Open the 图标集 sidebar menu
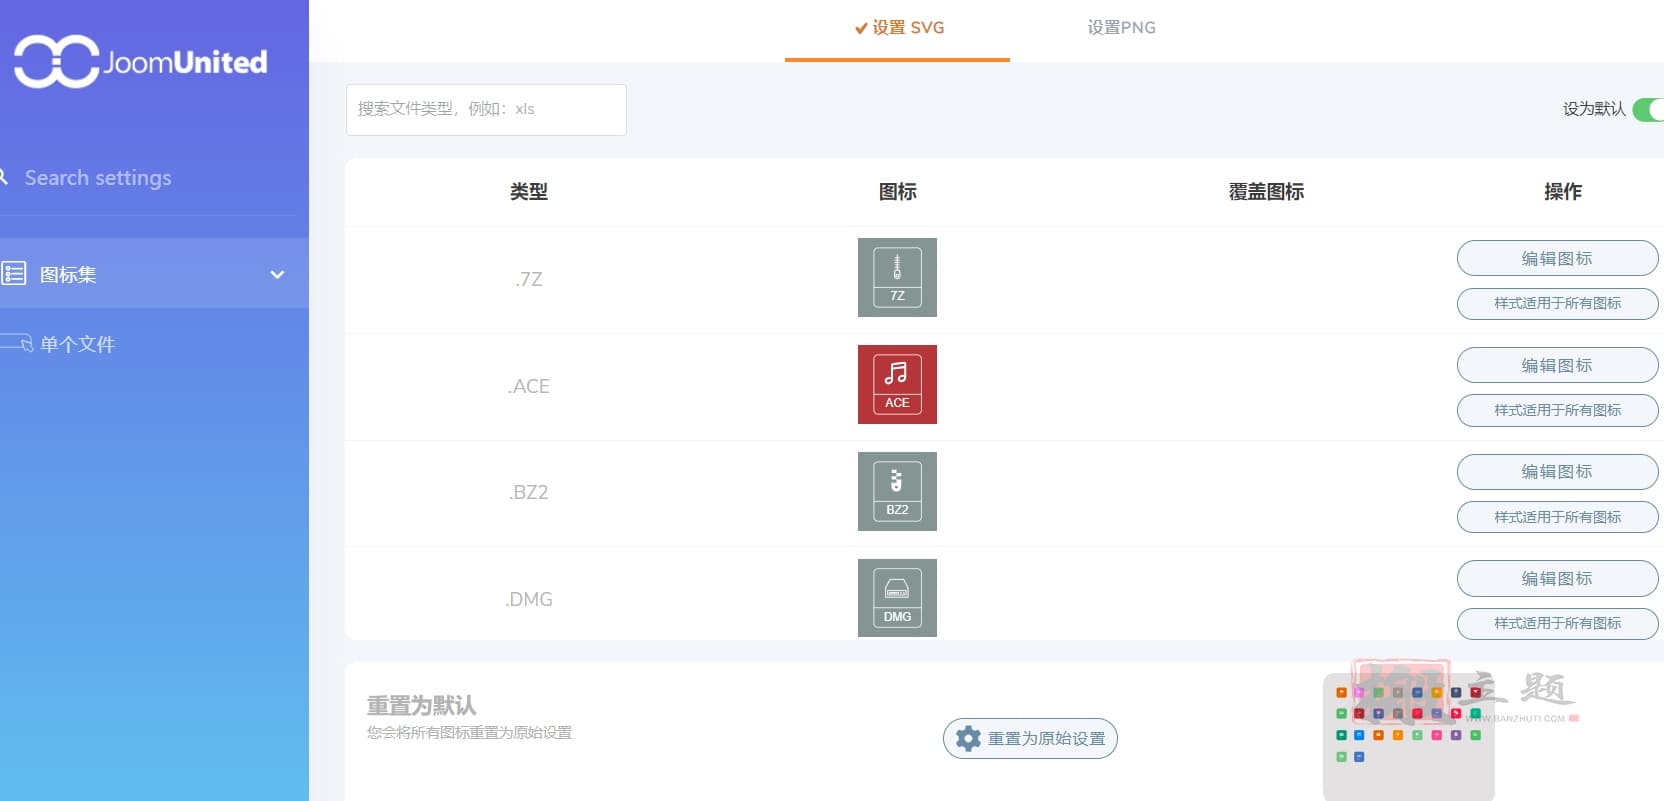Screen dimensions: 1664x801 point(154,273)
